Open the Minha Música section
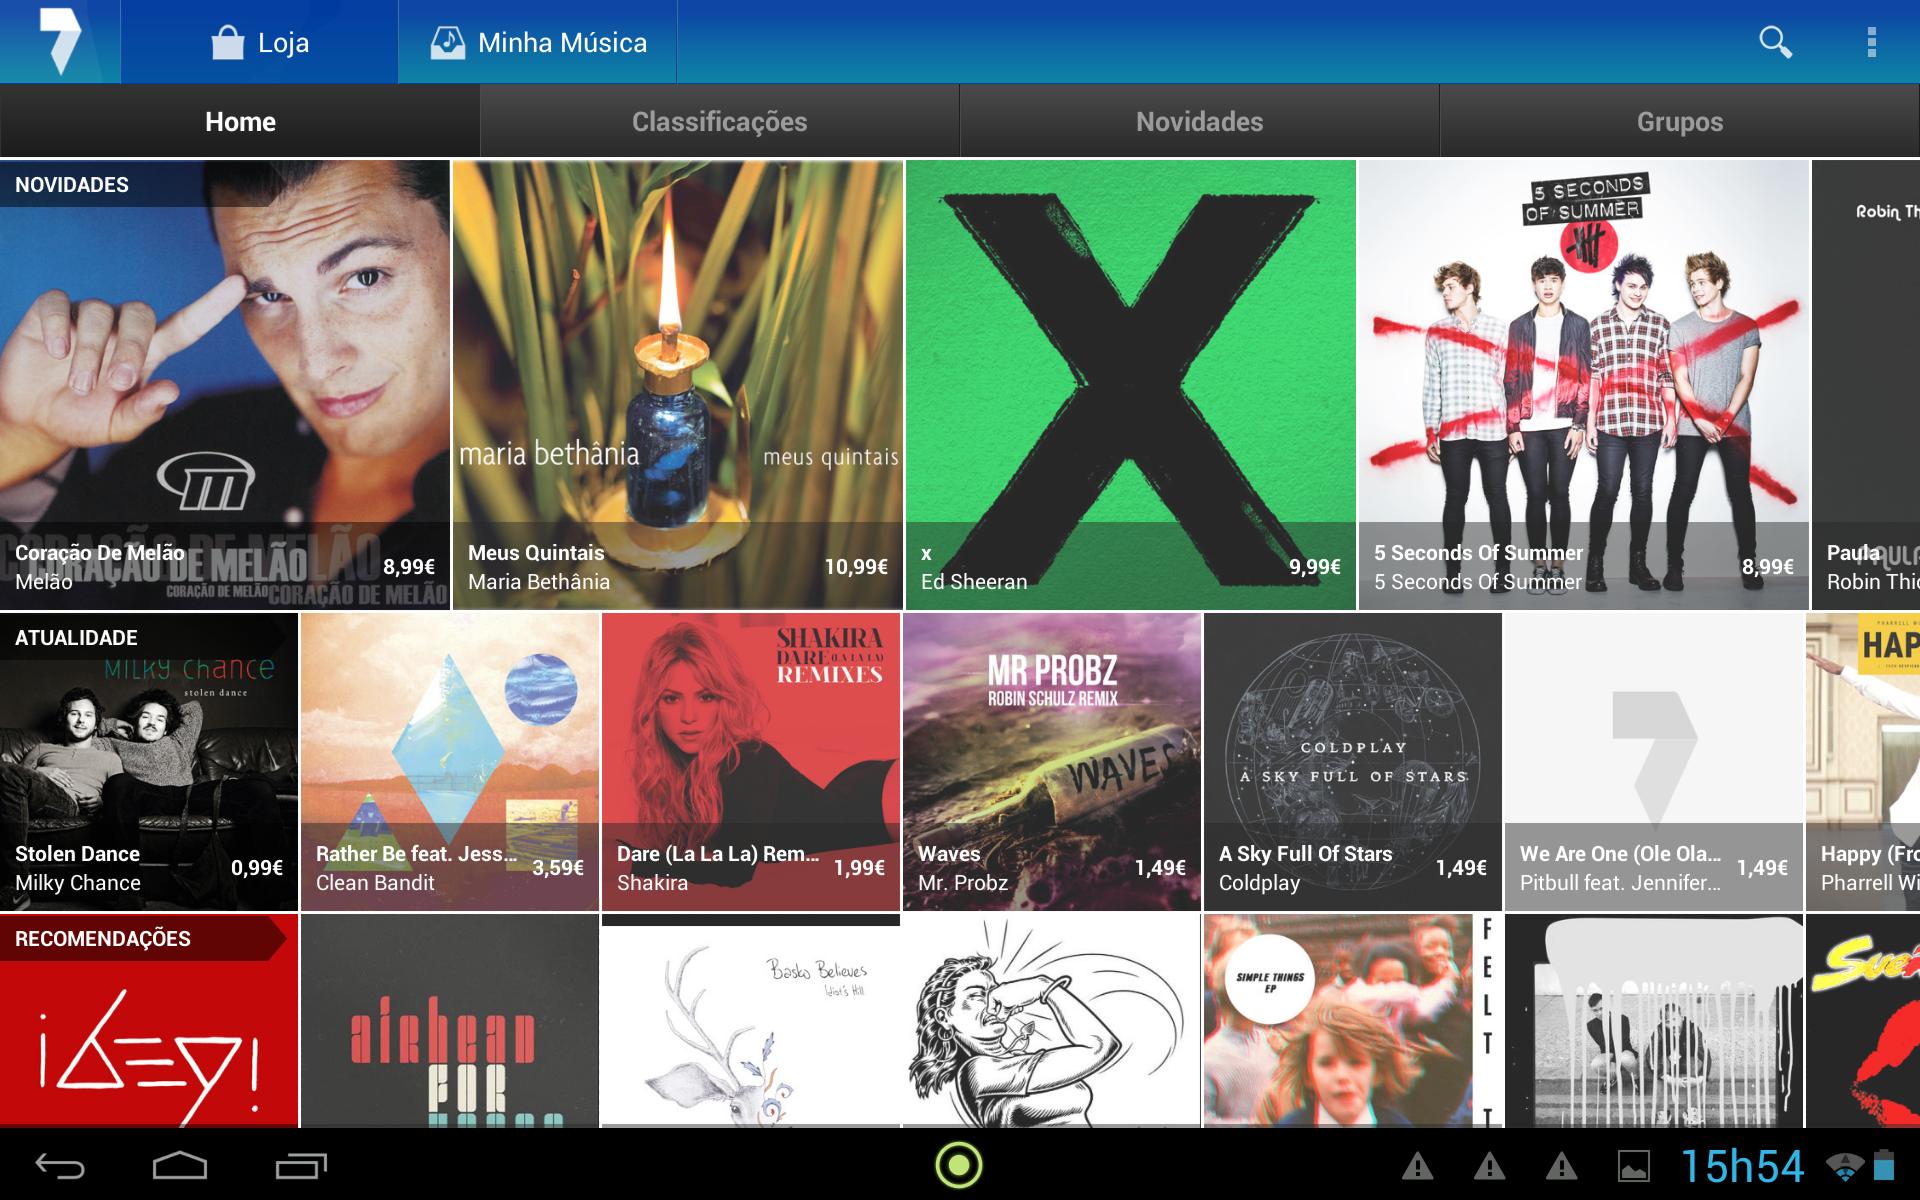1920x1200 pixels. click(538, 42)
